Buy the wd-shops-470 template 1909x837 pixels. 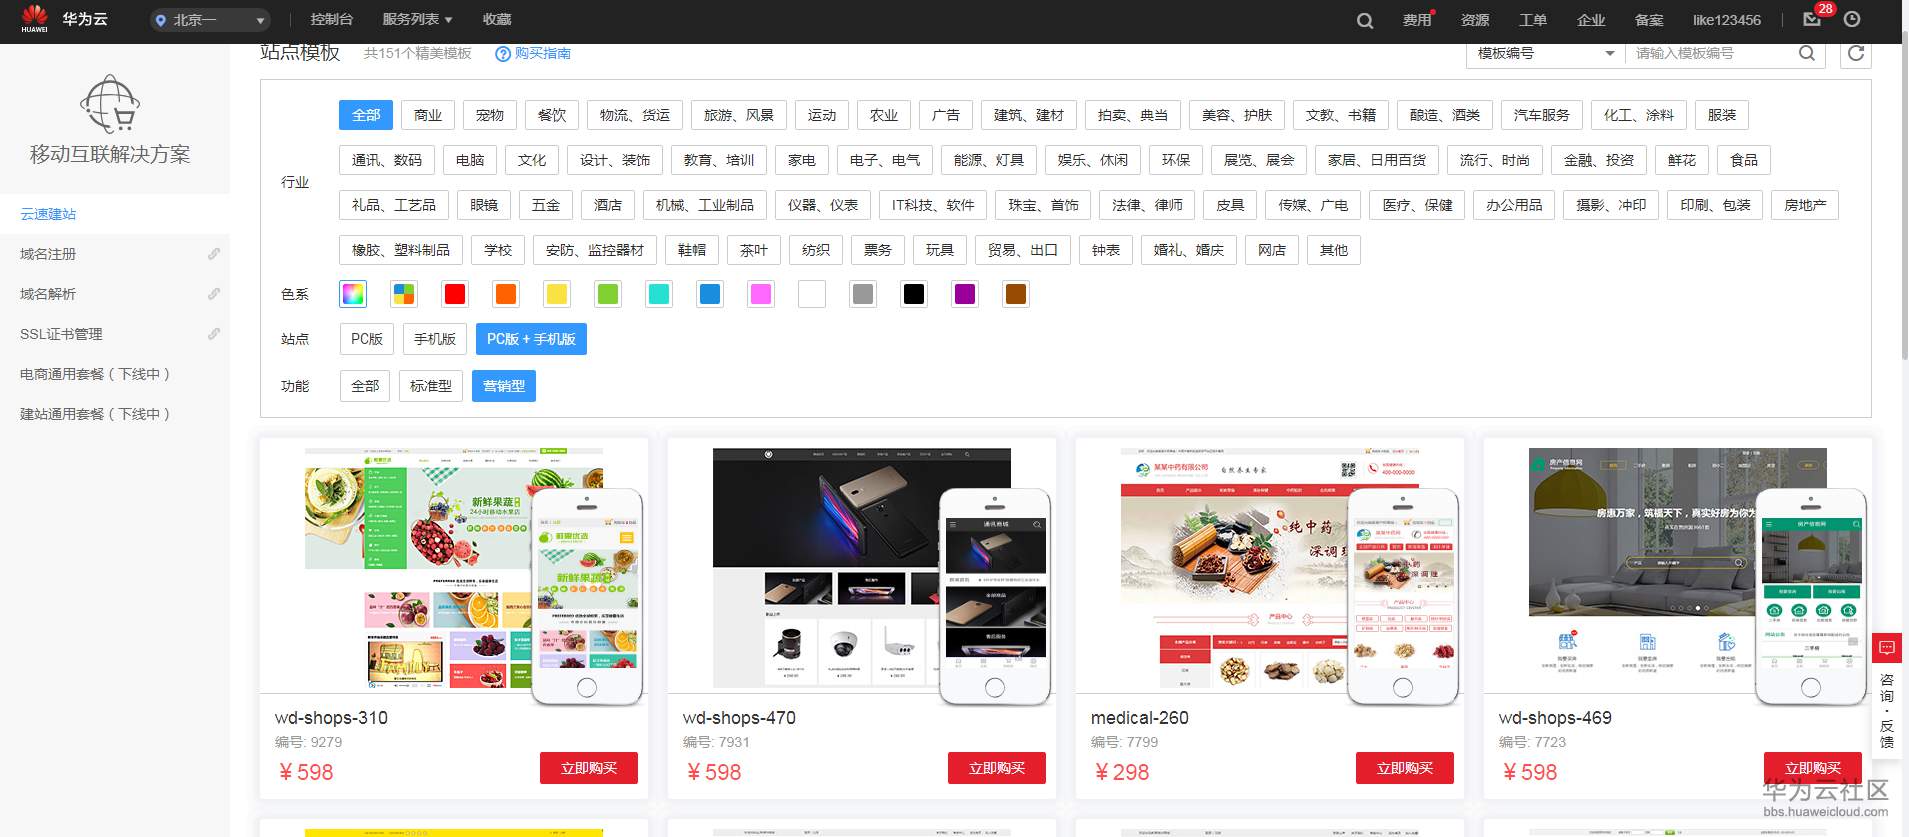point(997,768)
